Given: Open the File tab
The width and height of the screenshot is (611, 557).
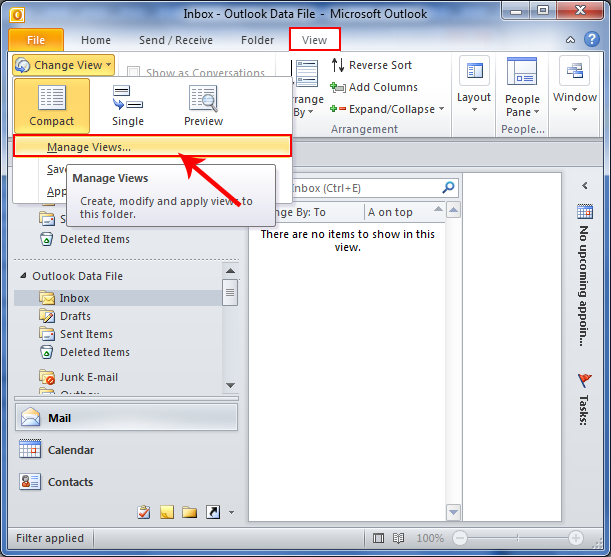Looking at the screenshot, I should pyautogui.click(x=36, y=40).
